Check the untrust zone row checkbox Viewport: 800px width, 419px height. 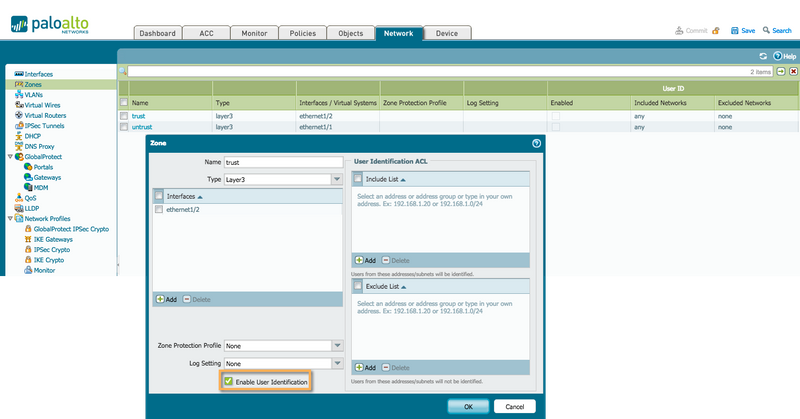coord(123,127)
